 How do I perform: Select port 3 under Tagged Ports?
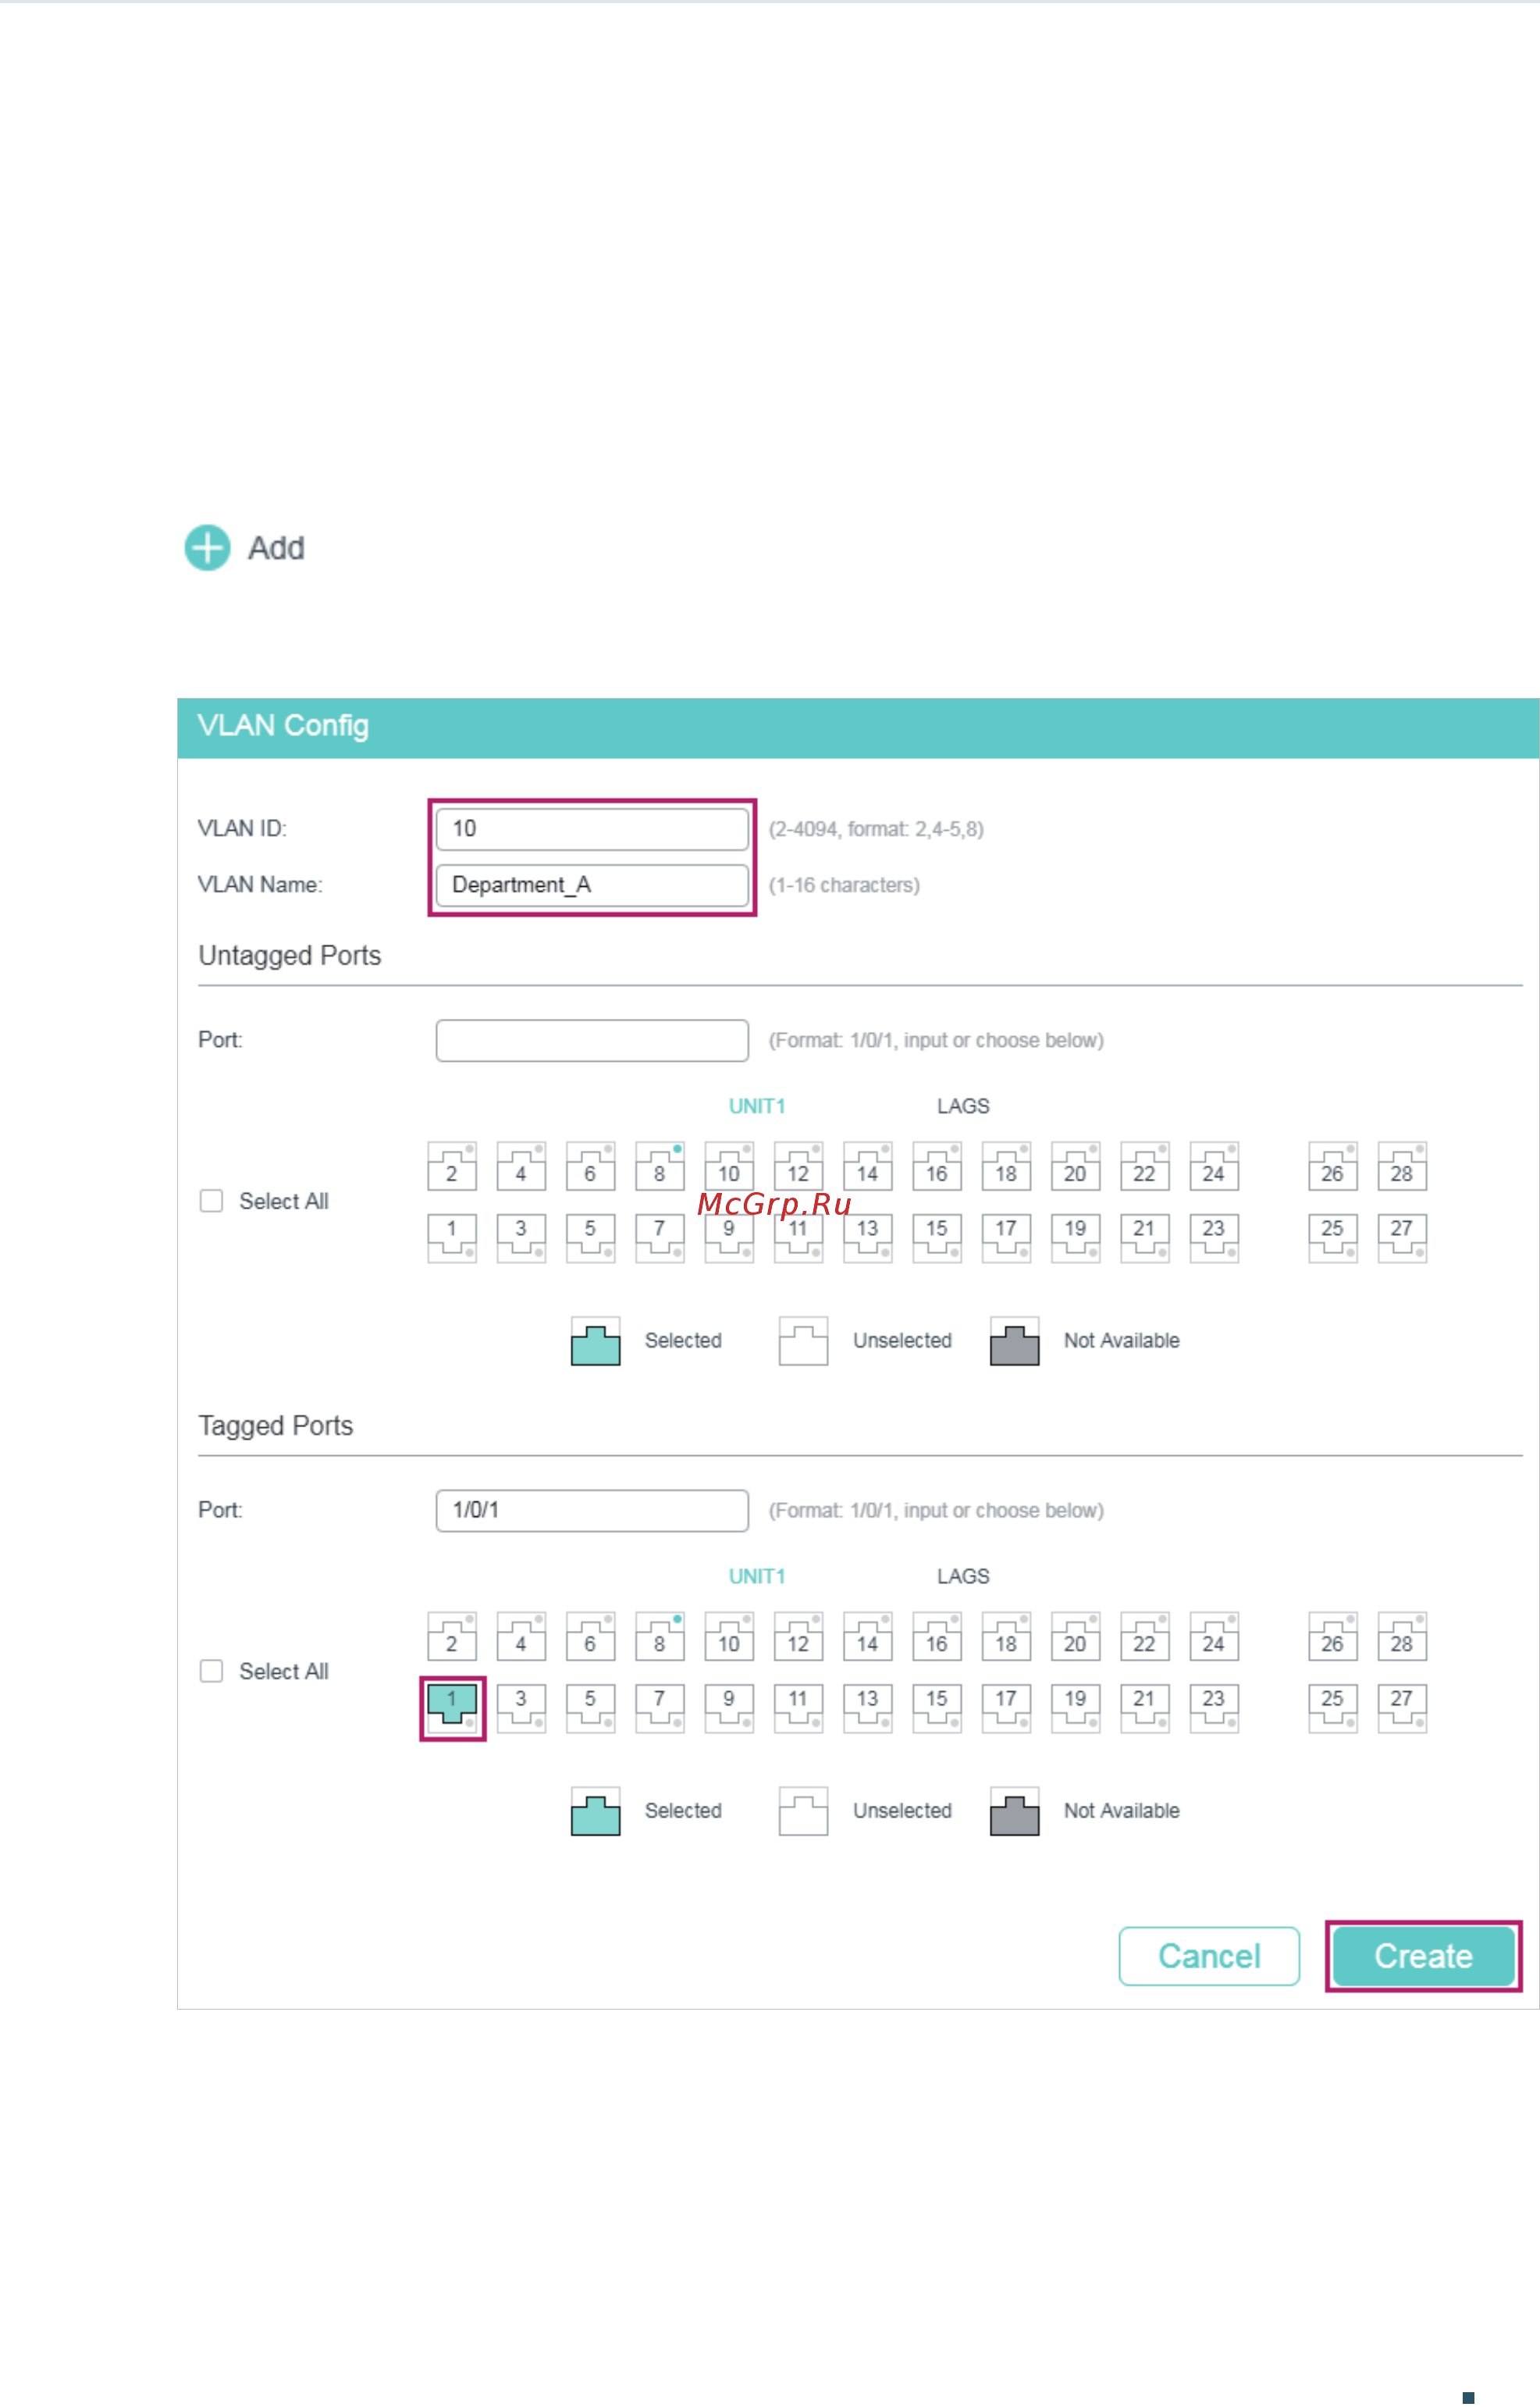click(521, 1708)
